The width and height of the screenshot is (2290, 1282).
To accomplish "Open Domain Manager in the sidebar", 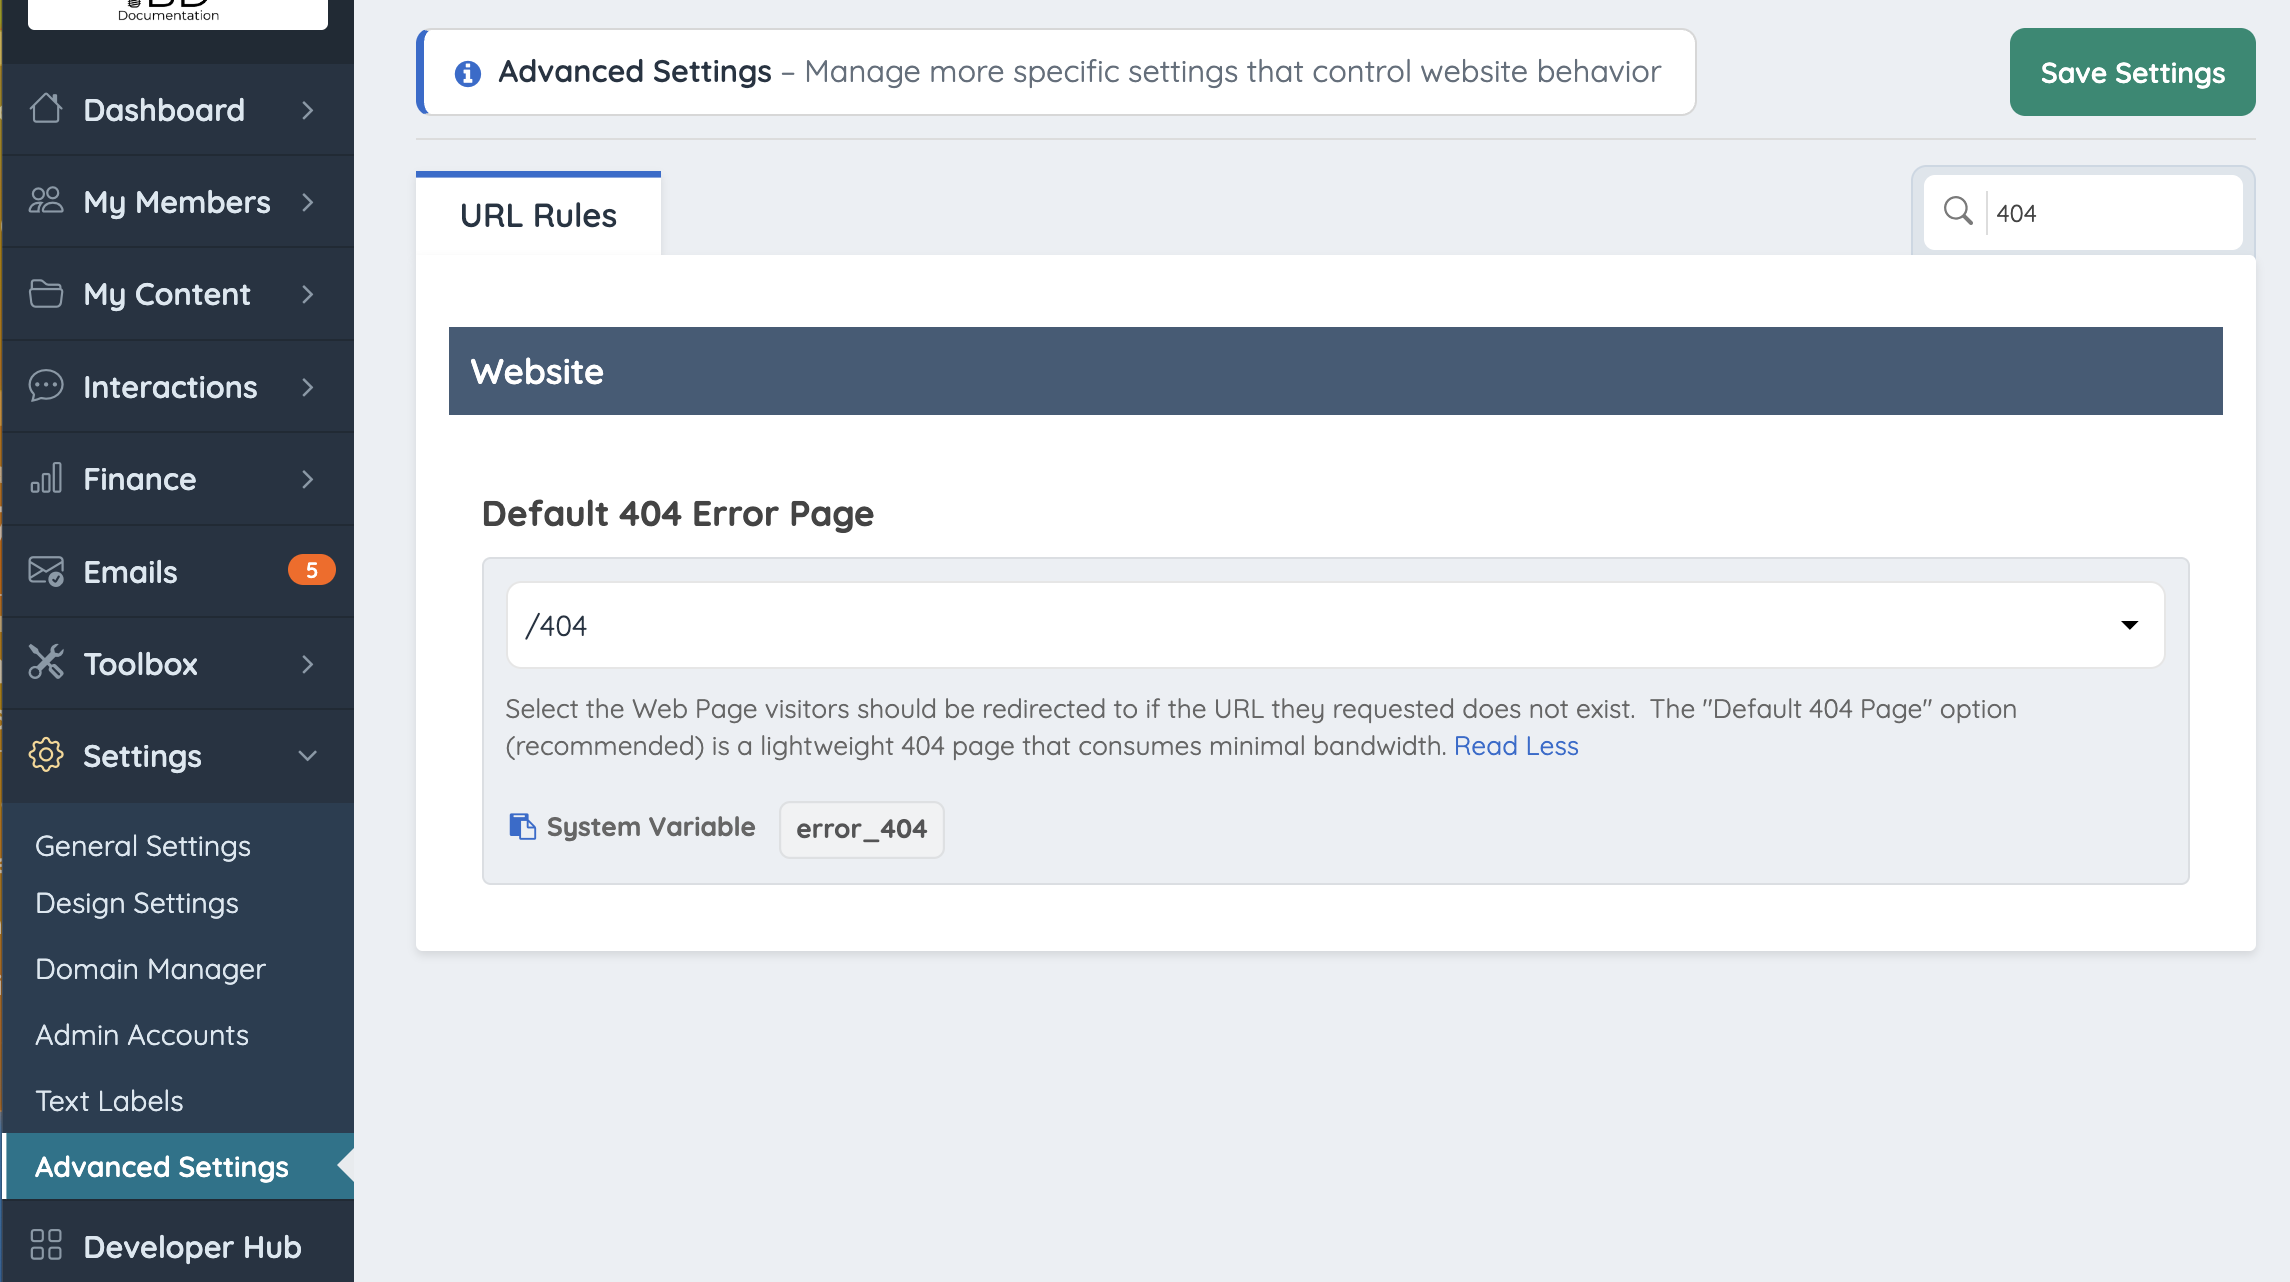I will 150,969.
